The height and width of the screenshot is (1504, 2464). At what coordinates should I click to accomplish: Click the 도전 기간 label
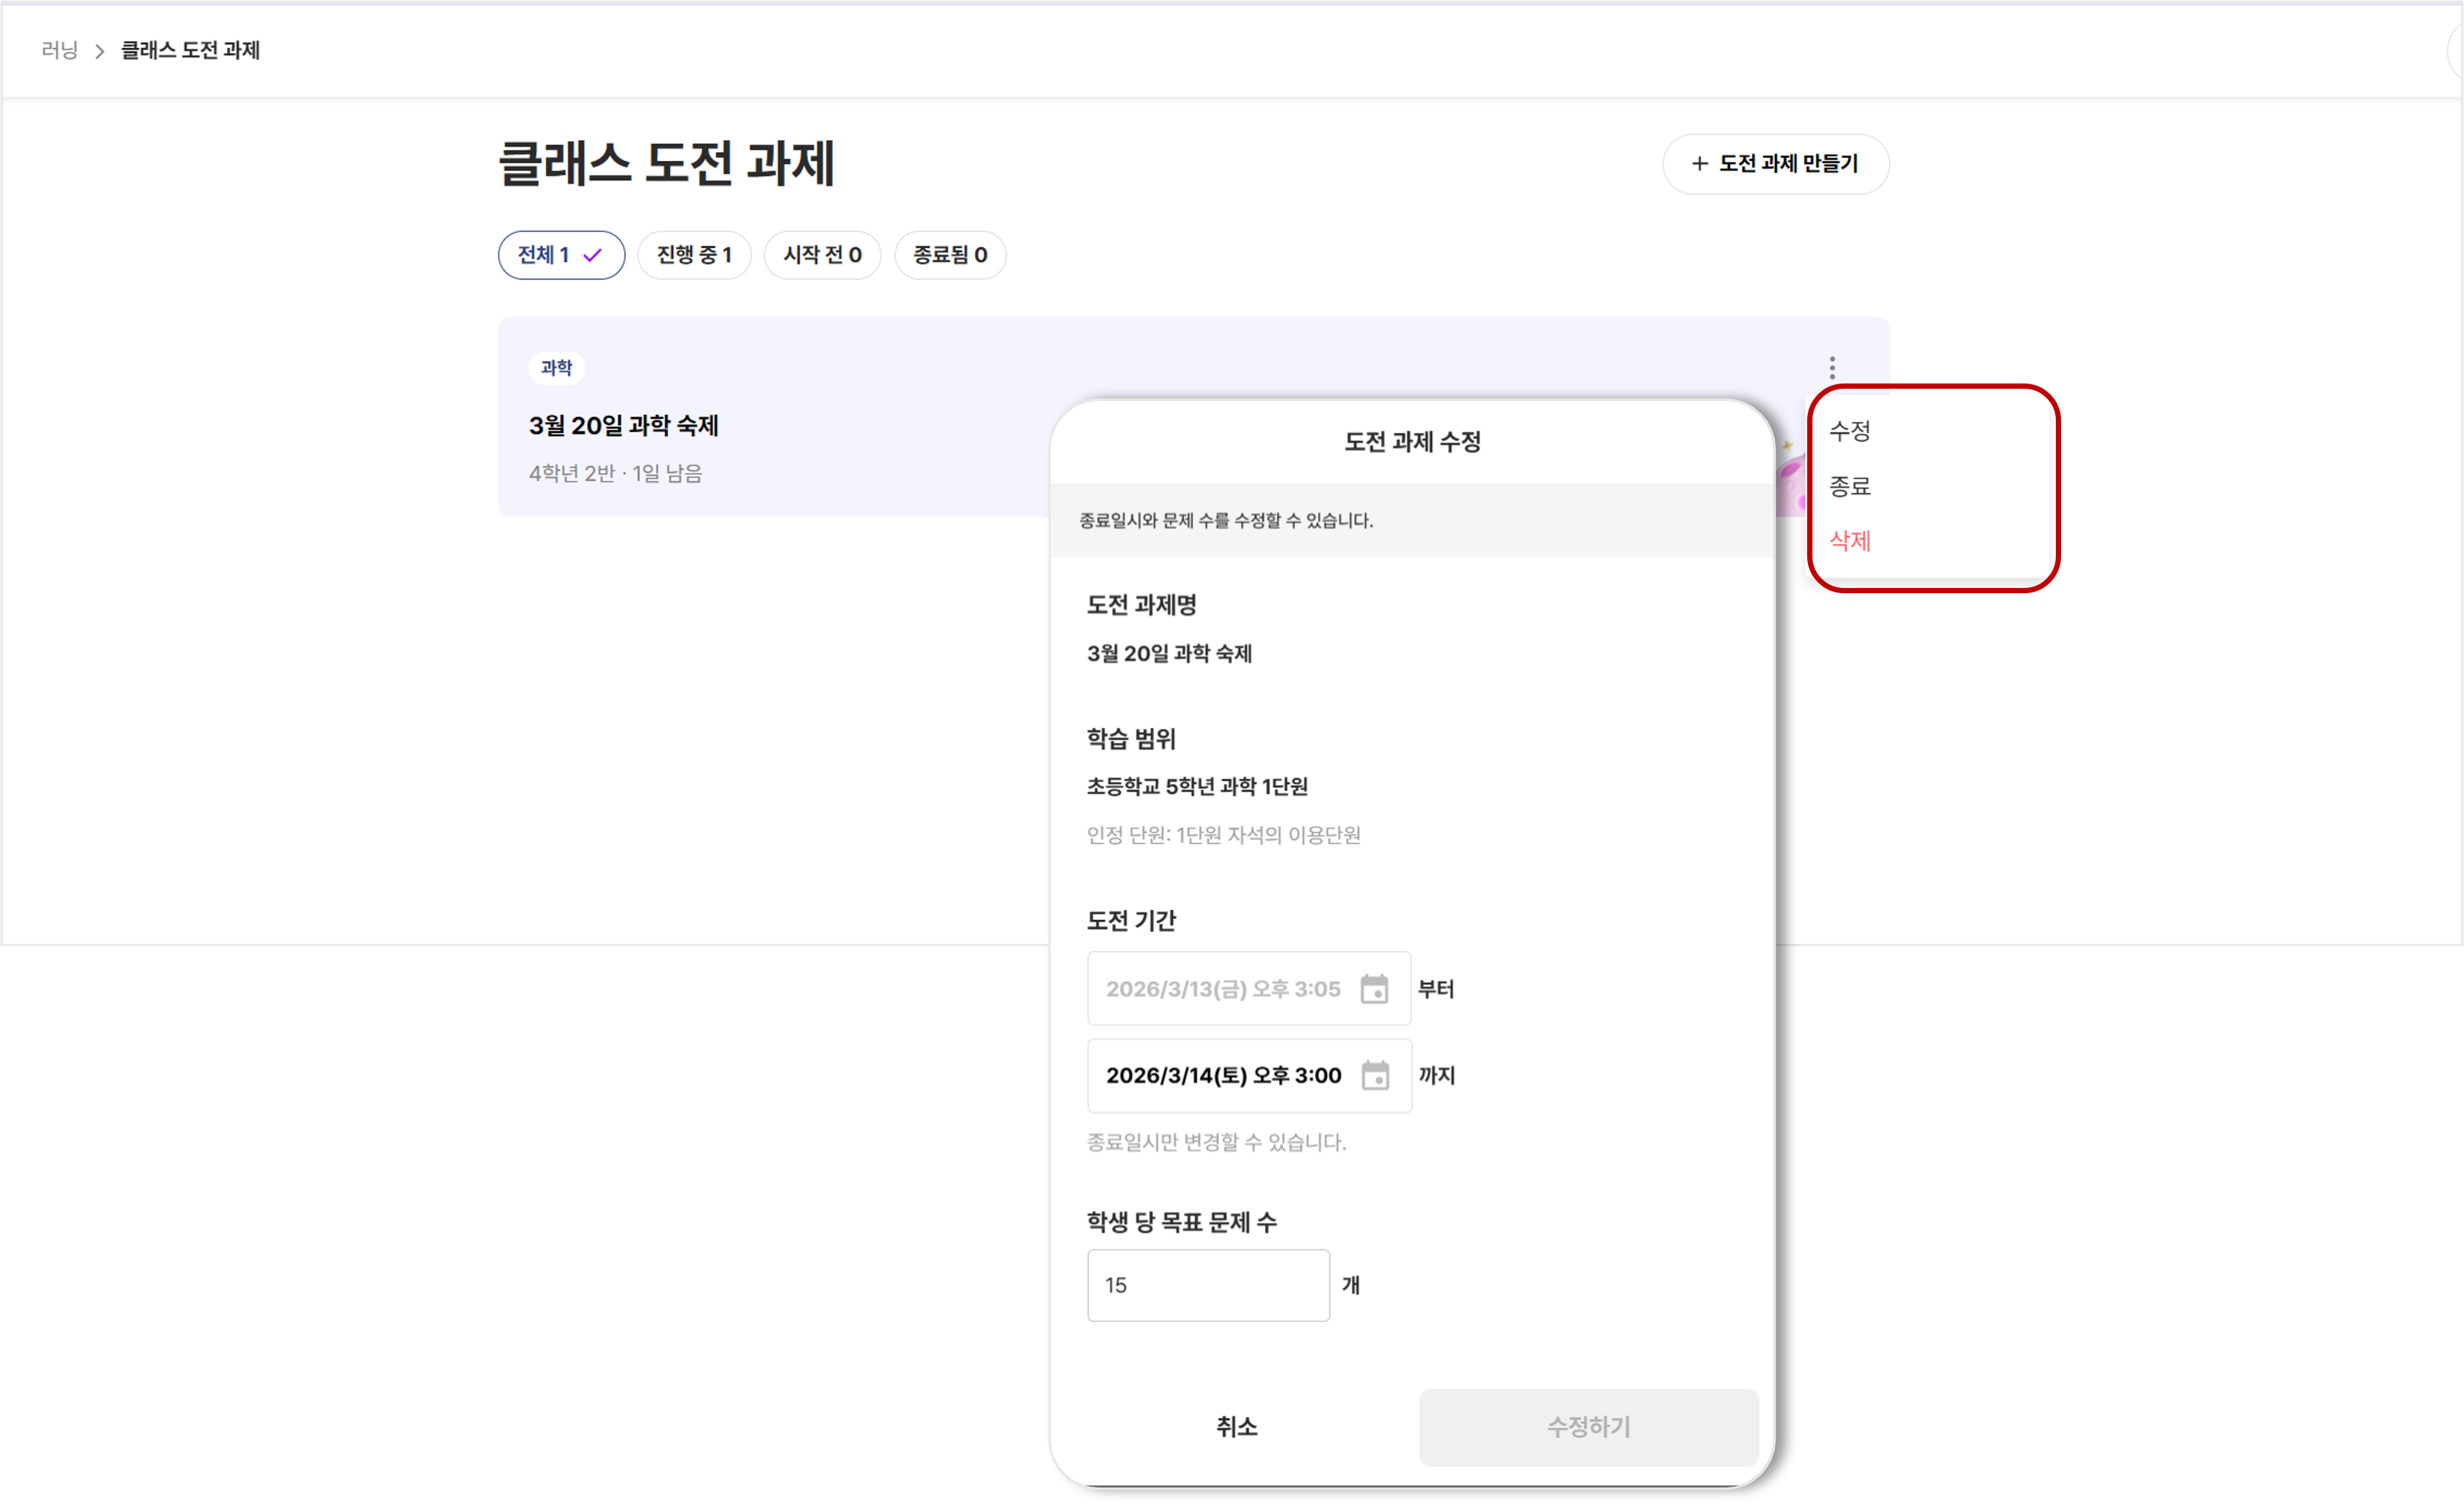[1131, 921]
